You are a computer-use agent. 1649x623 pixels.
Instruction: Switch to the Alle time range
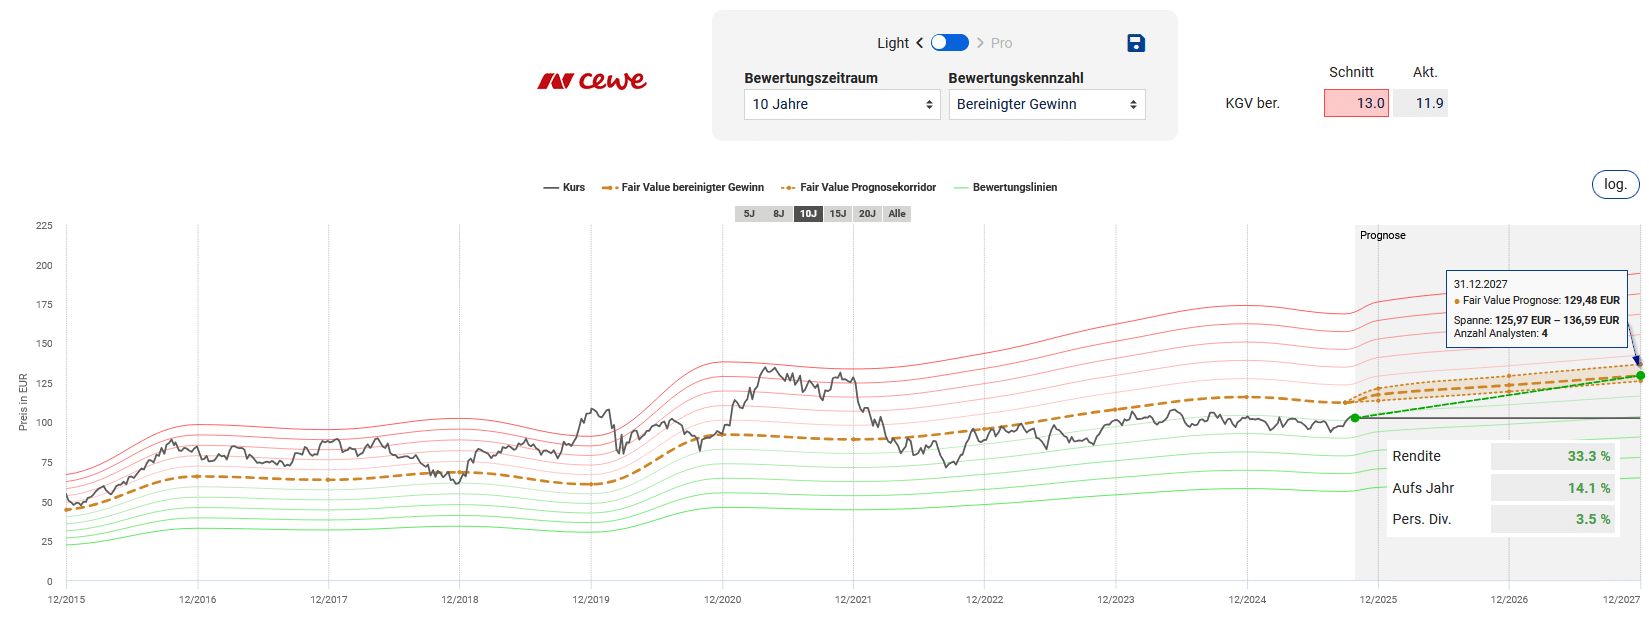pyautogui.click(x=897, y=214)
